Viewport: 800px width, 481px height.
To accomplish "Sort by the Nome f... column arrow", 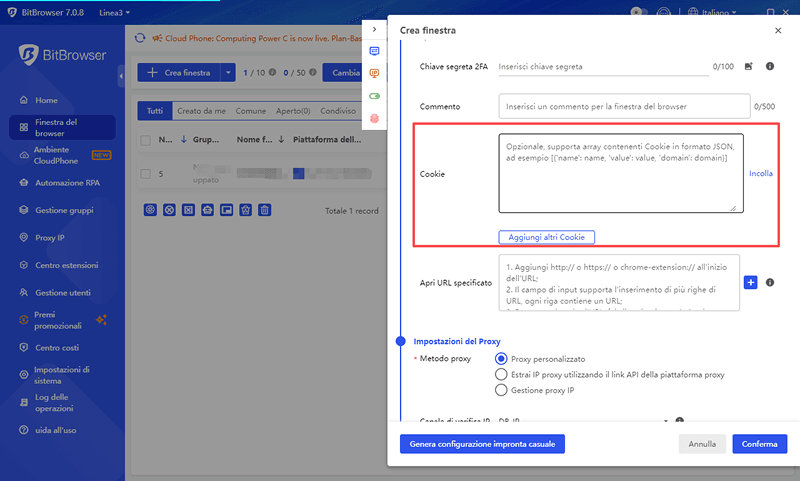I will [281, 139].
